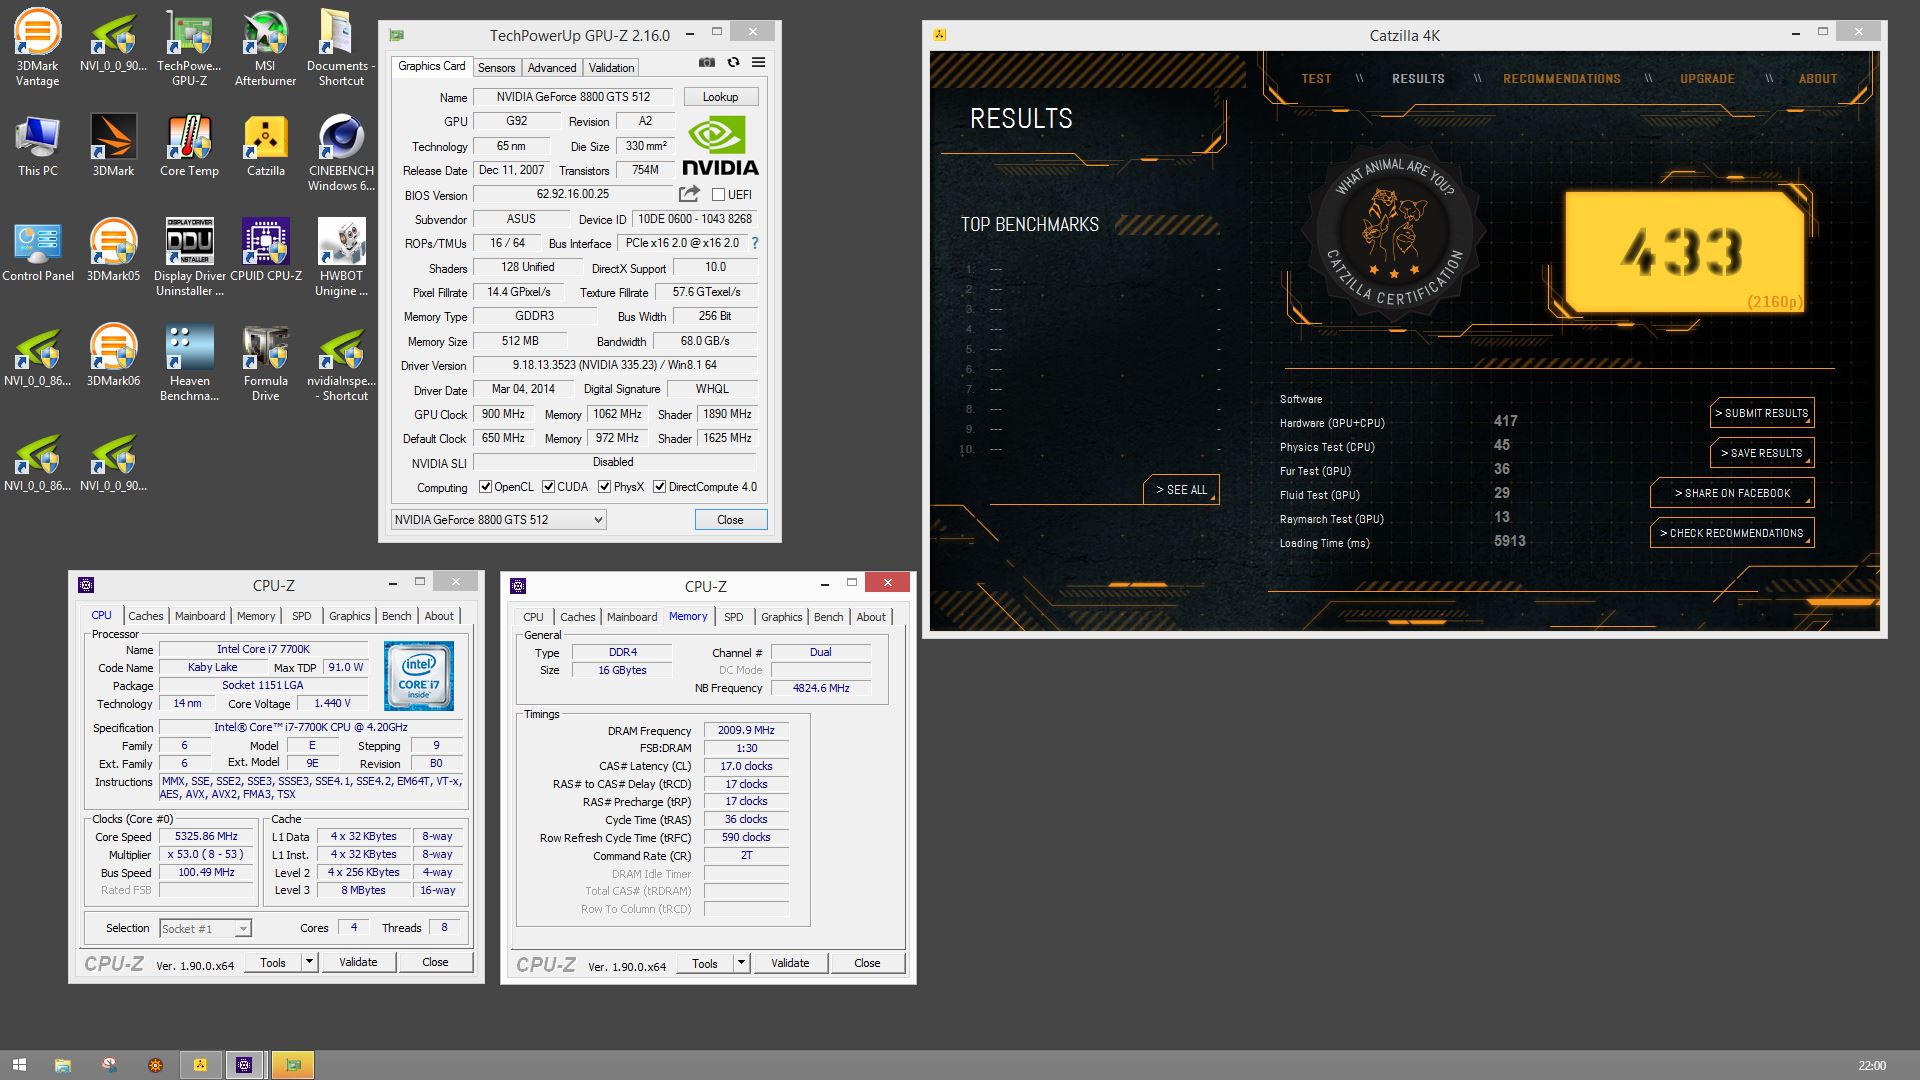
Task: Open File Explorer from the taskbar
Action: (x=62, y=1065)
